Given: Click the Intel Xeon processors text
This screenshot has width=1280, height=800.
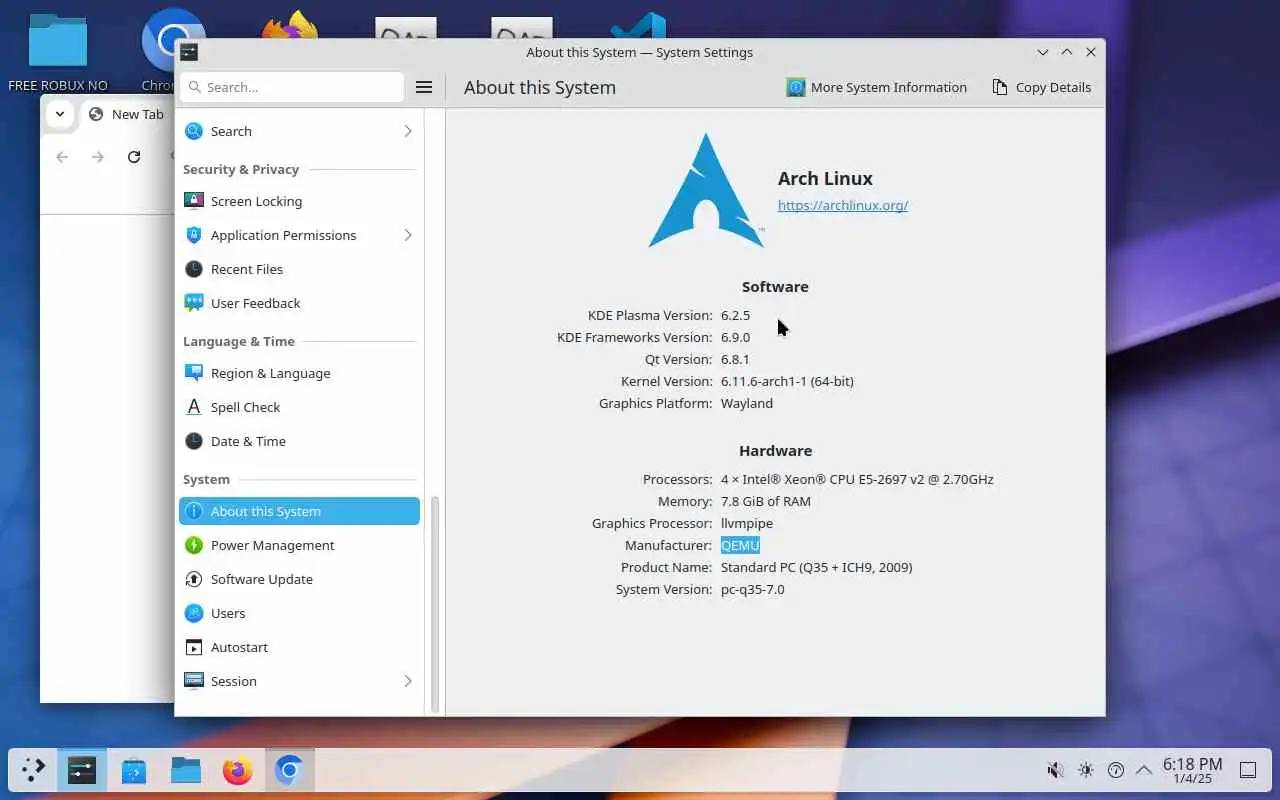Looking at the screenshot, I should (857, 479).
